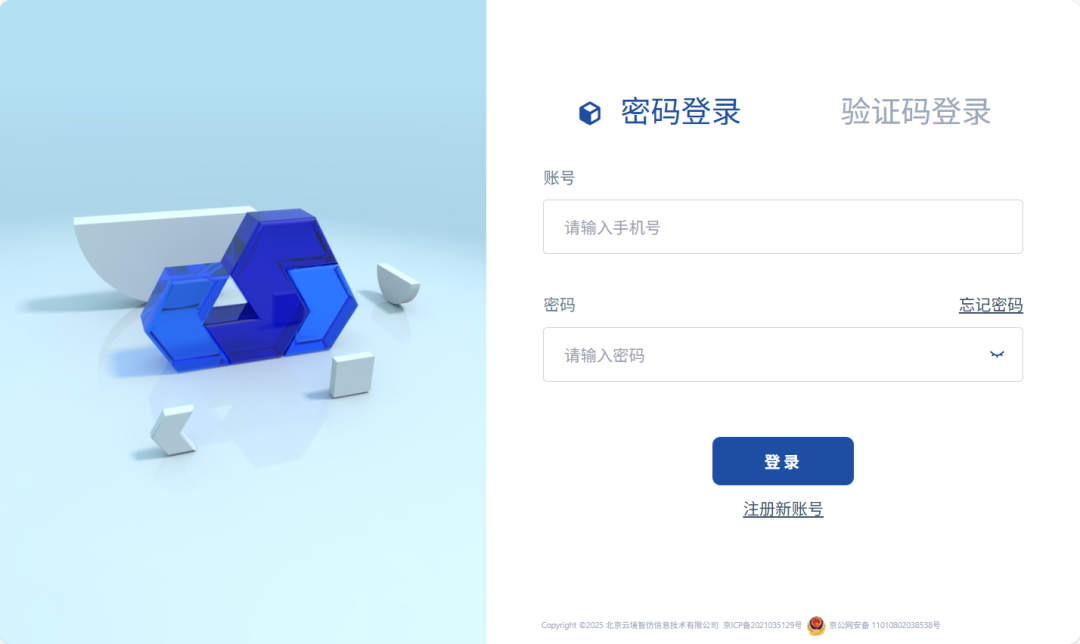Open the 注册新账号 link
The image size is (1080, 644).
783,509
